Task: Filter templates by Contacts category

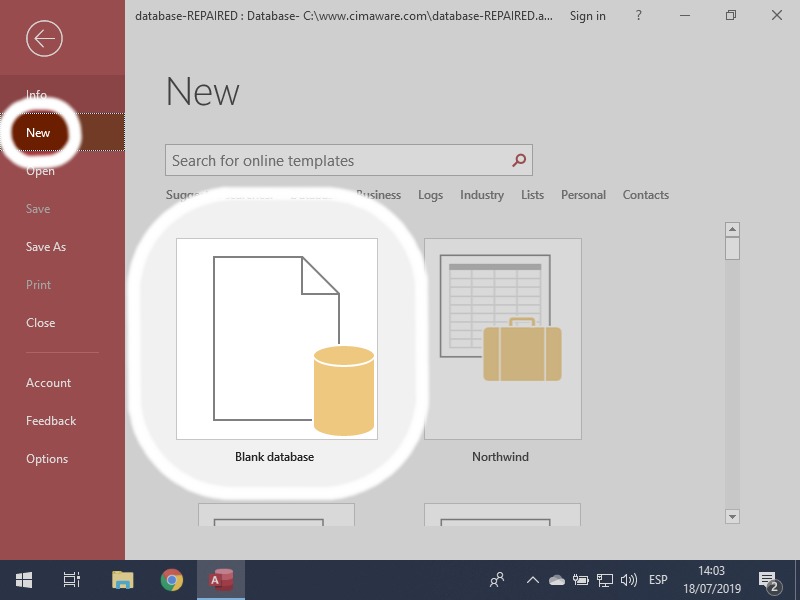Action: coord(645,195)
